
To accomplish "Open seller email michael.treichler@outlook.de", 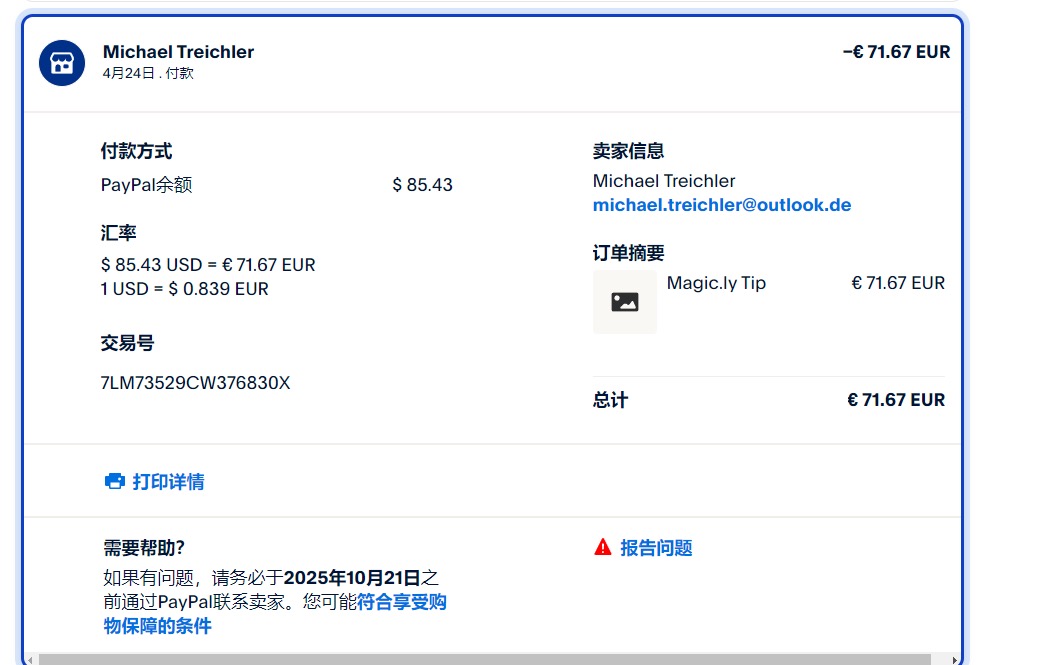I will (x=721, y=205).
